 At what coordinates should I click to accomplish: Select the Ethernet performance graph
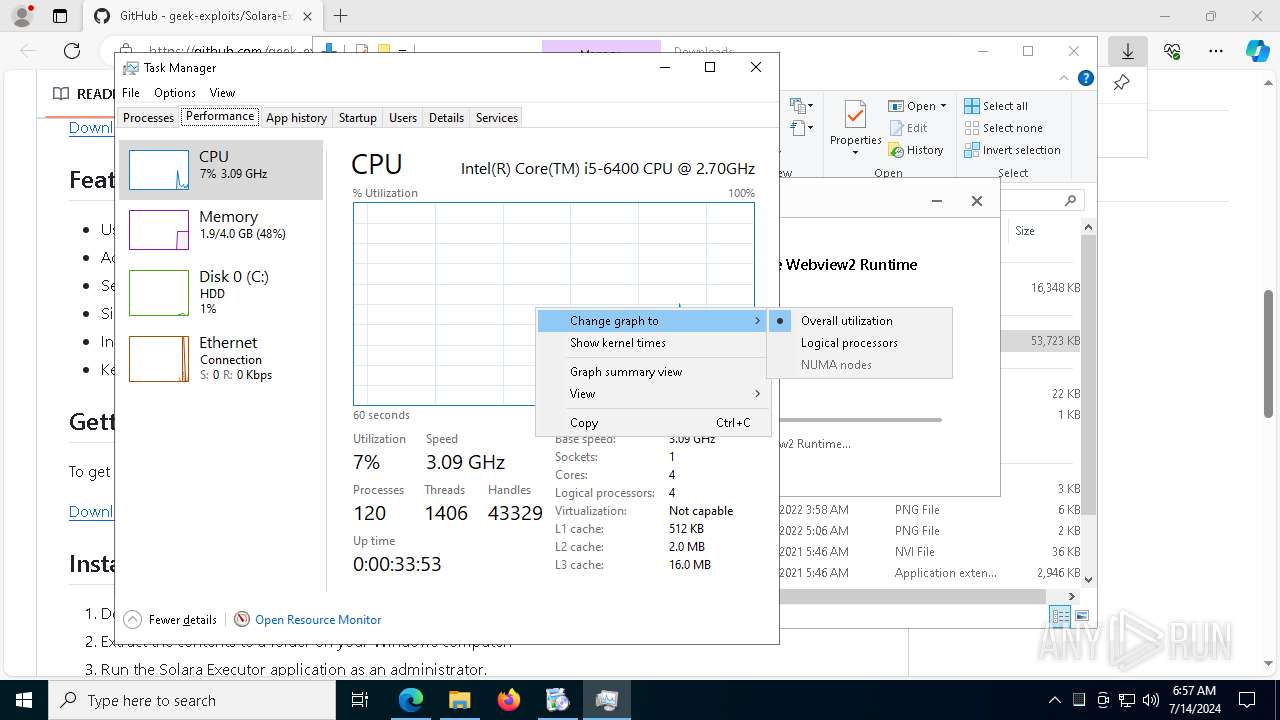159,359
